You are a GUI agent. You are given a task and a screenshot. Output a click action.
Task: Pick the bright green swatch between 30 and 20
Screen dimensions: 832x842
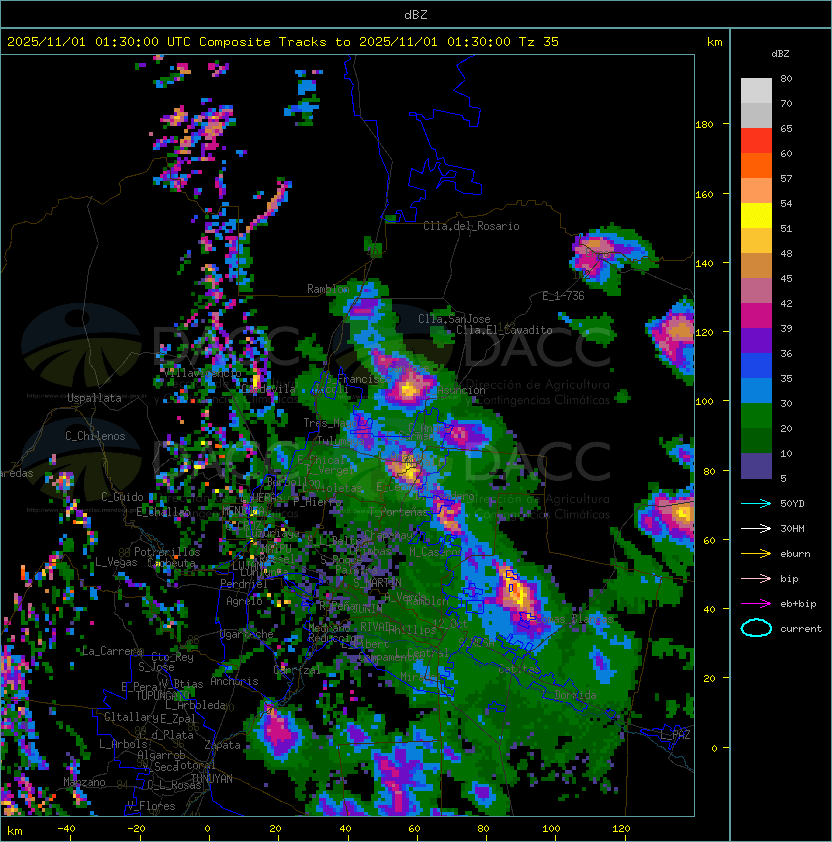click(756, 416)
